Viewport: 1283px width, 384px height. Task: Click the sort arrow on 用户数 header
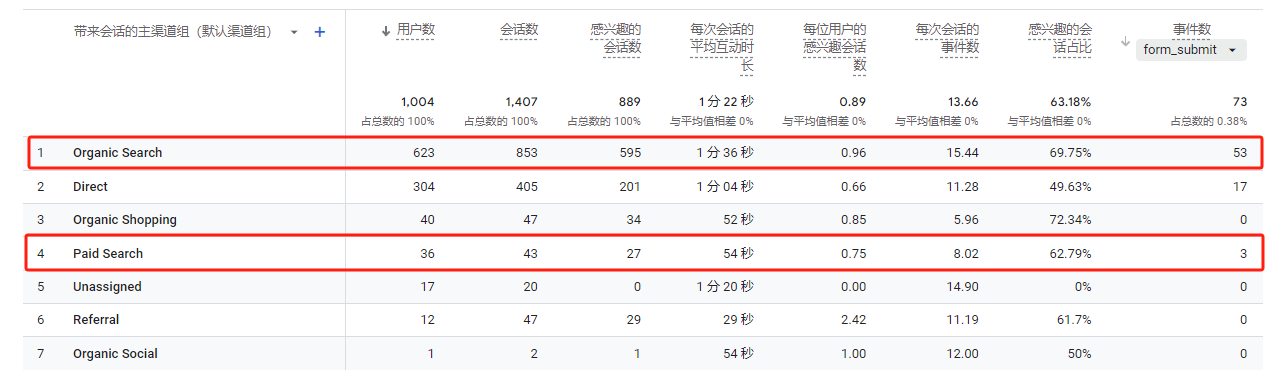point(386,30)
